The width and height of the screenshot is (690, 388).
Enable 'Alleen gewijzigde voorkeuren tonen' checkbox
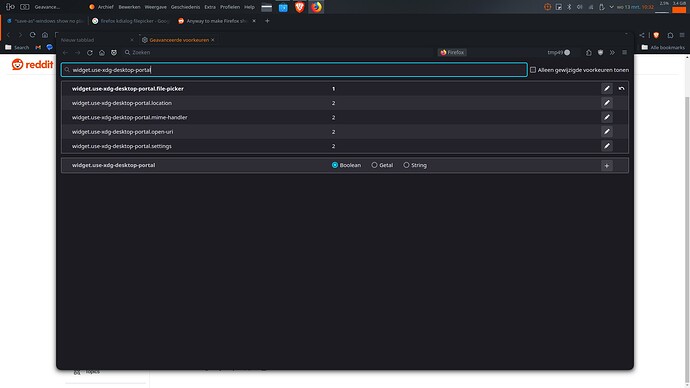pos(532,70)
